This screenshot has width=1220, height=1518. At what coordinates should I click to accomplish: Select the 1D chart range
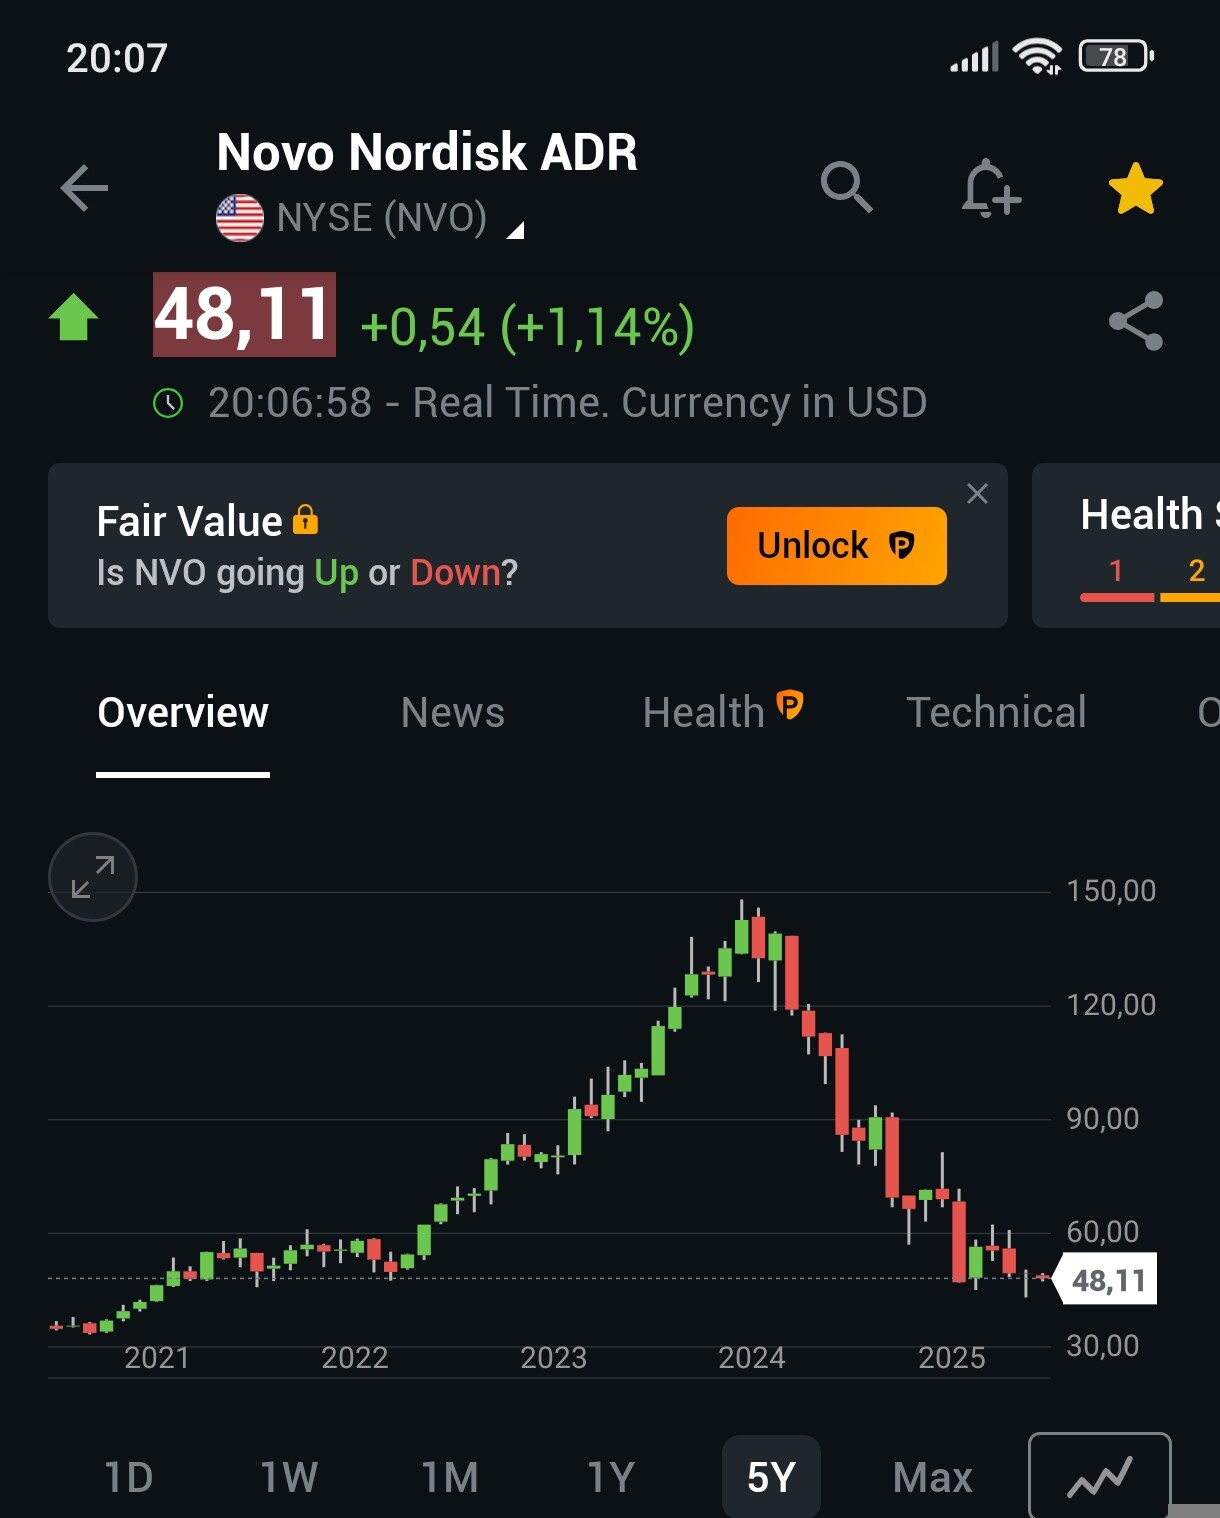[129, 1477]
